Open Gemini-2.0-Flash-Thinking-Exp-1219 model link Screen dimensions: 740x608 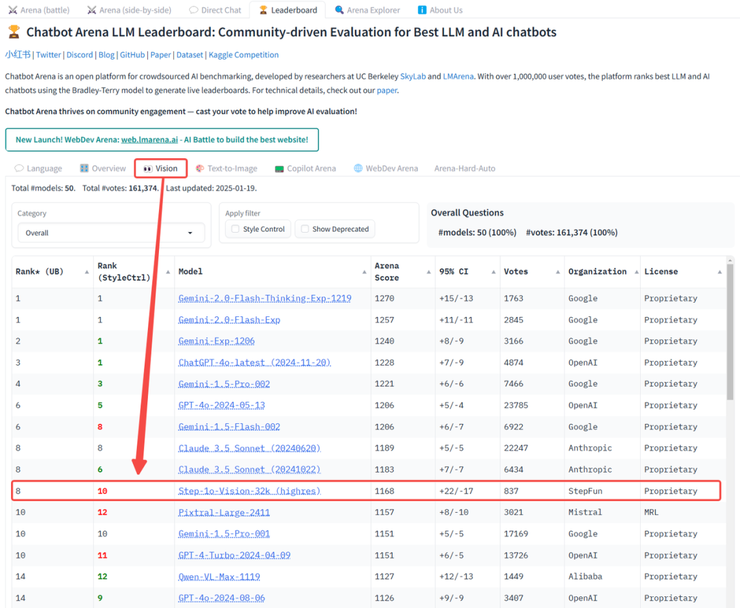point(264,298)
